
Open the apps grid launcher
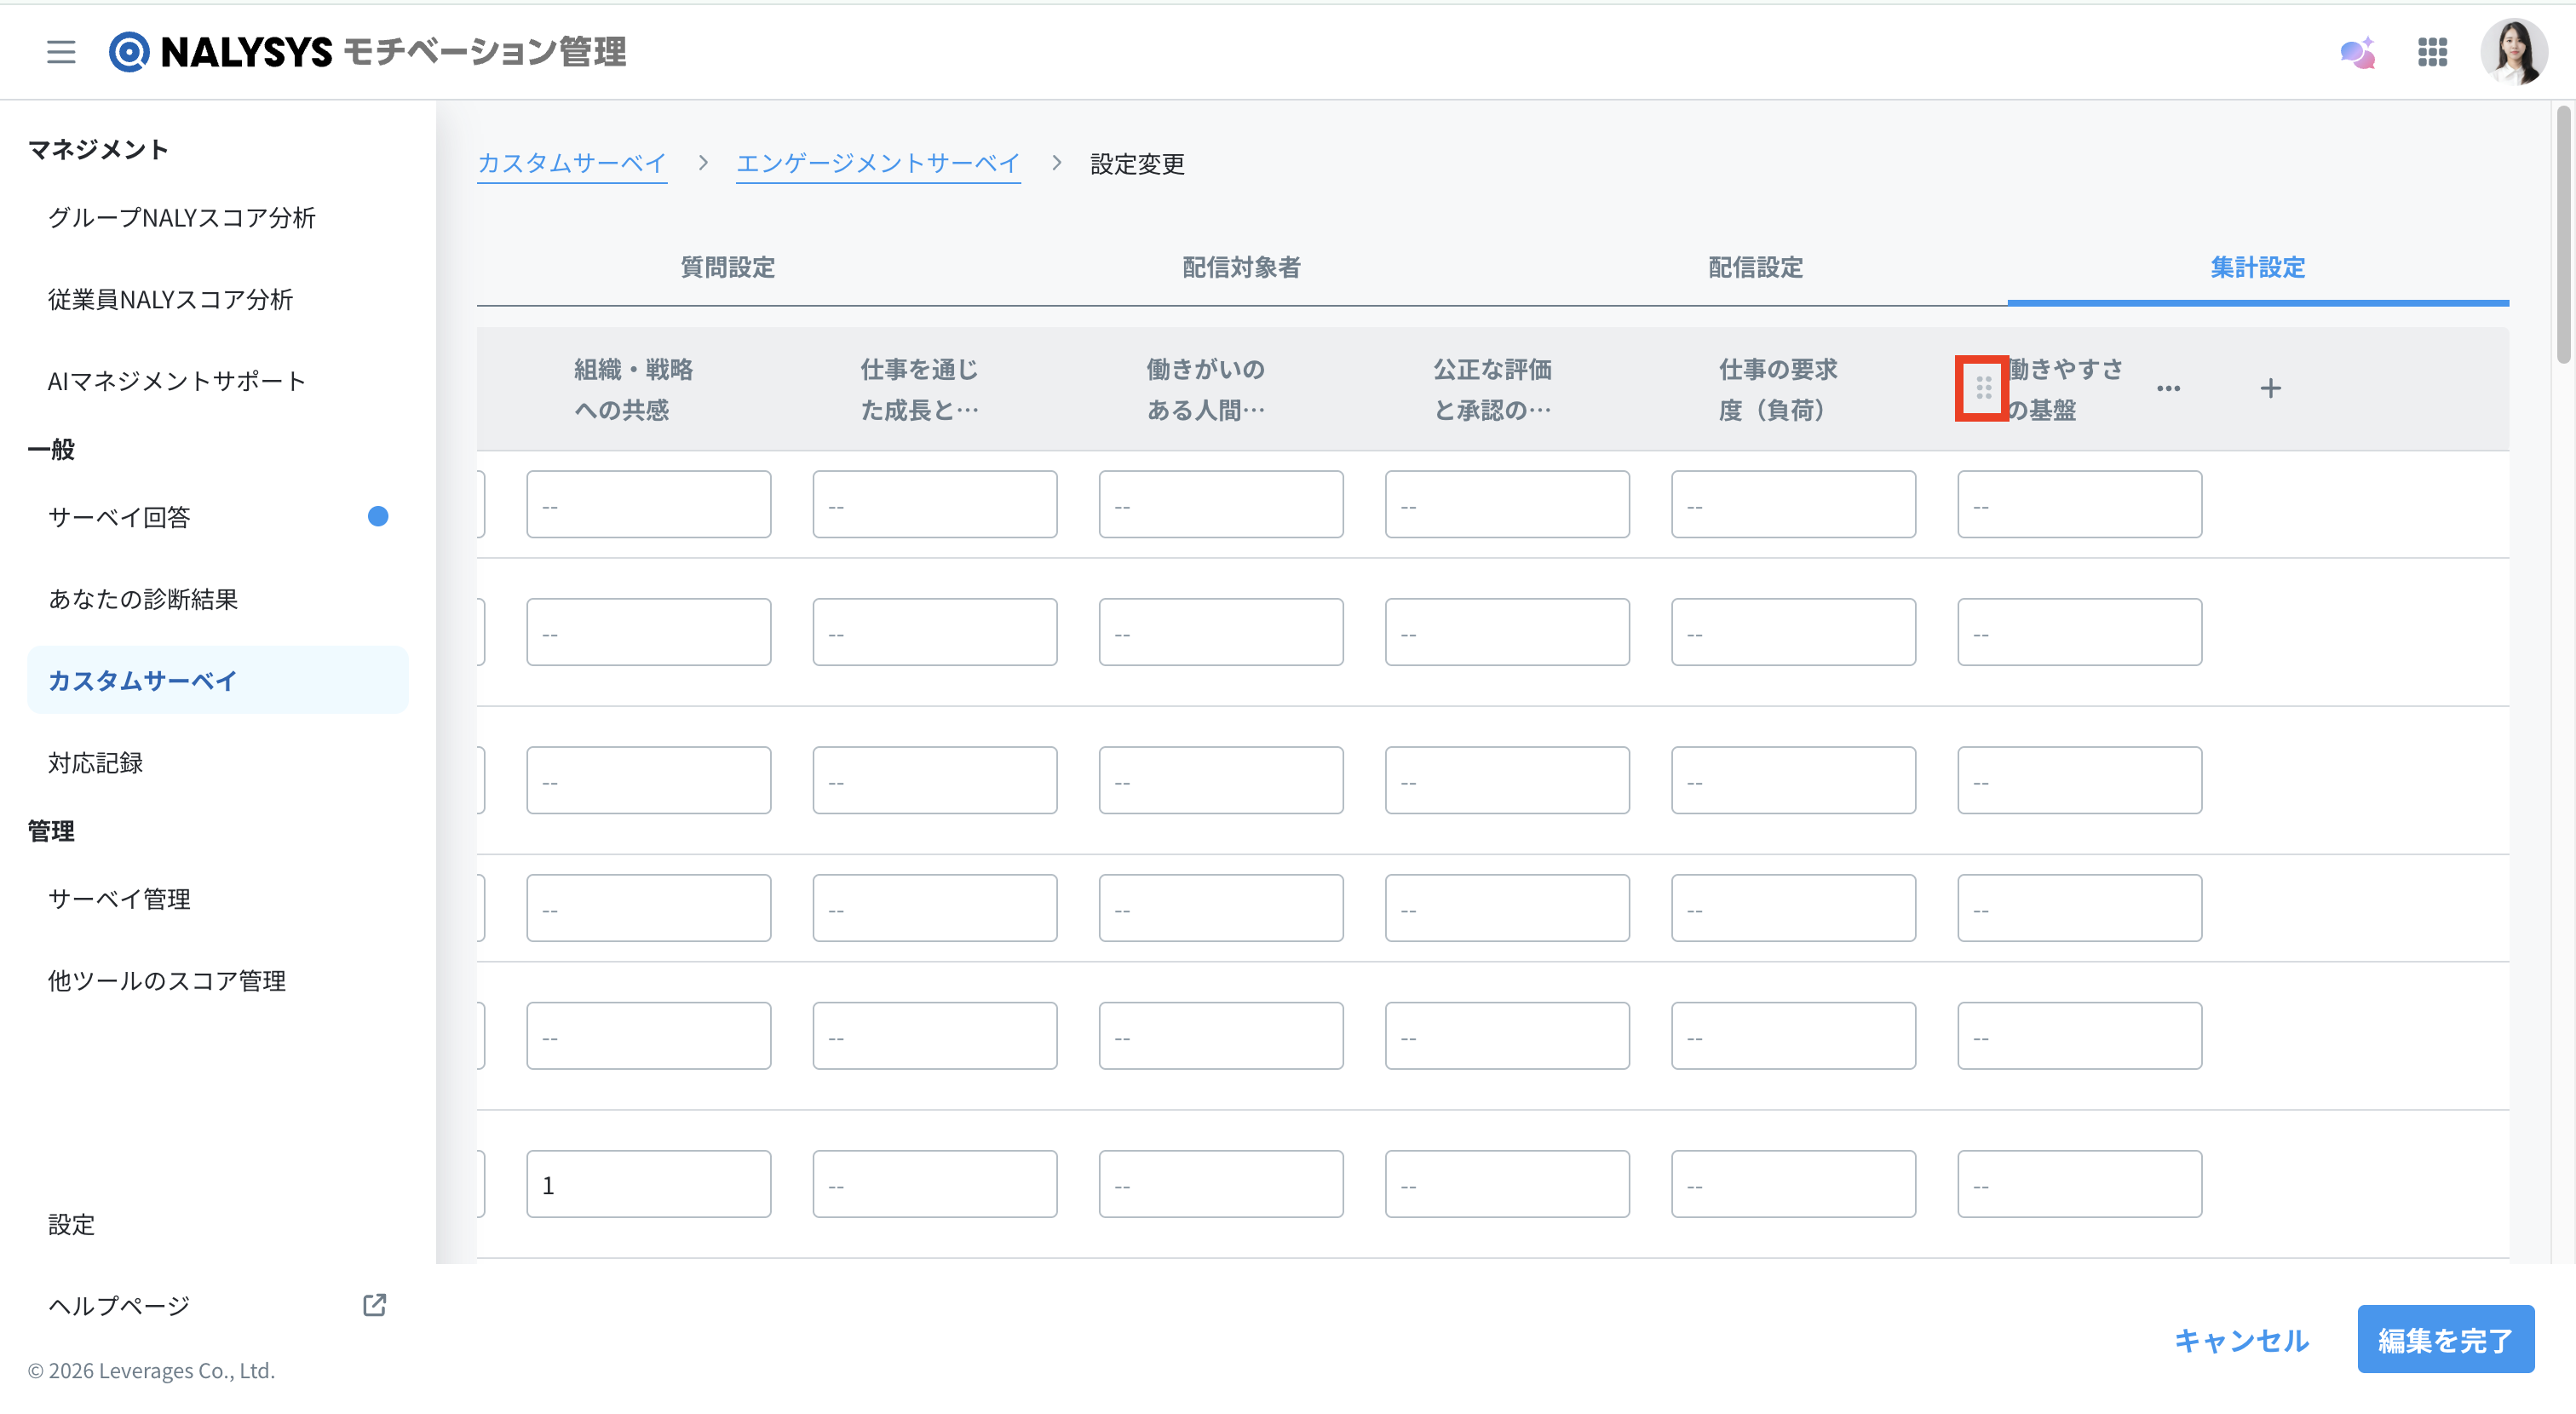pyautogui.click(x=2432, y=52)
